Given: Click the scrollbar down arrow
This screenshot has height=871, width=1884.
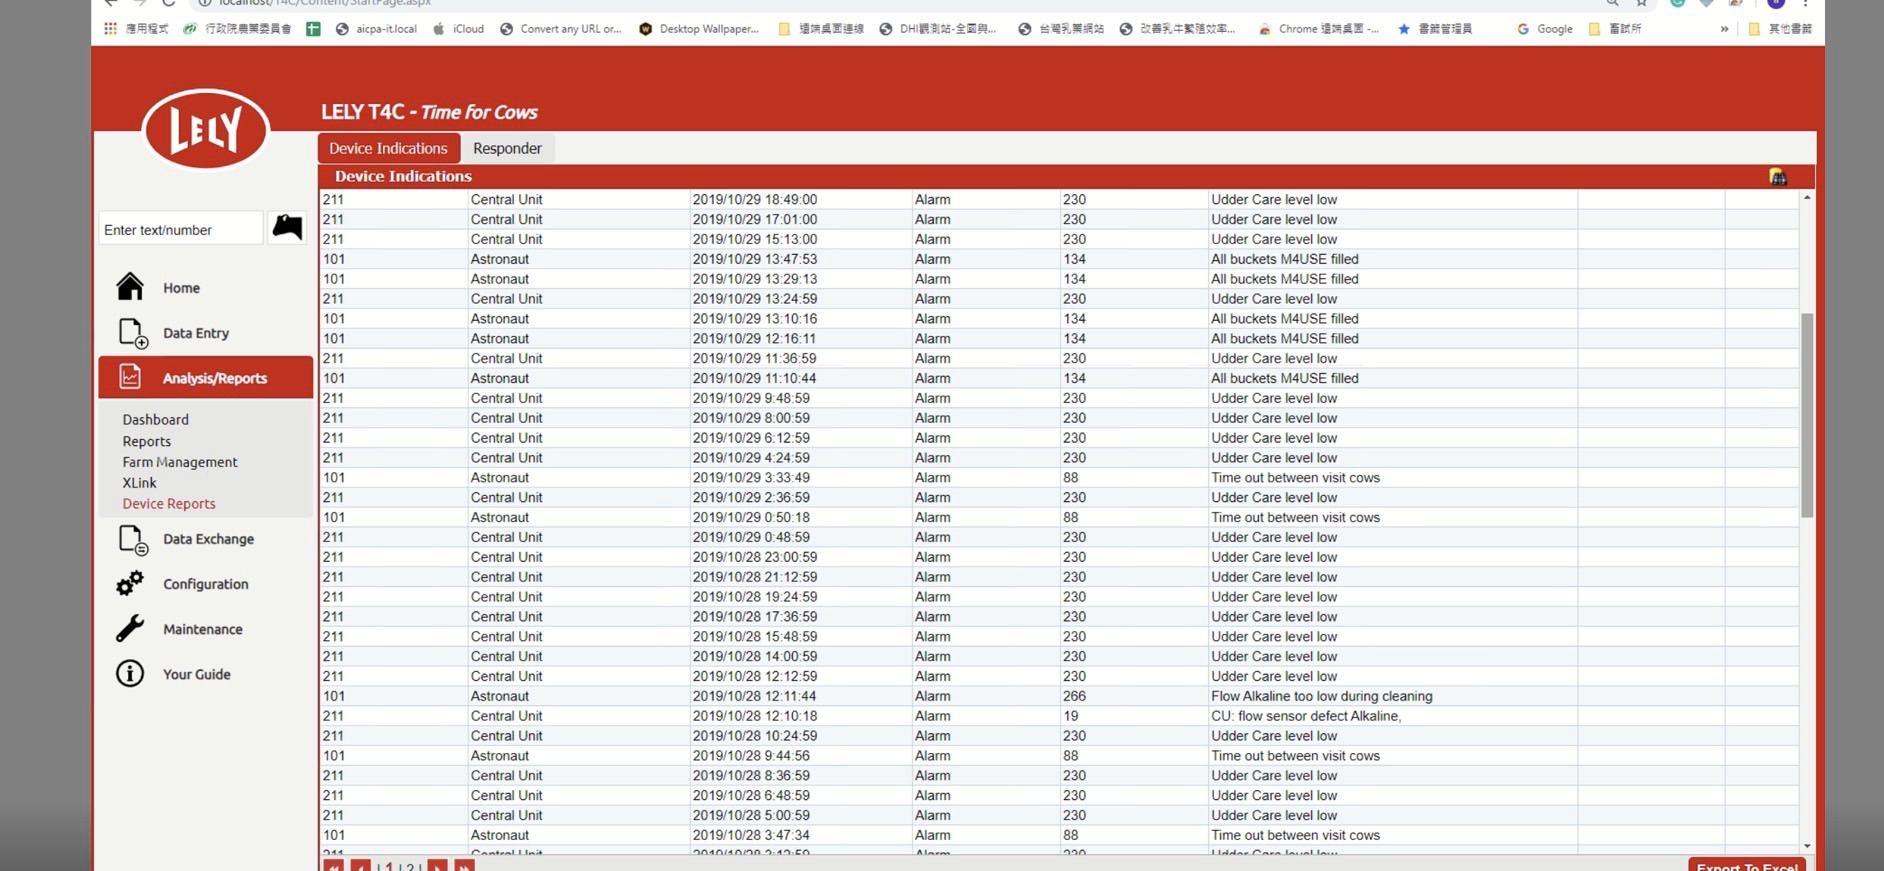Looking at the screenshot, I should coord(1807,846).
